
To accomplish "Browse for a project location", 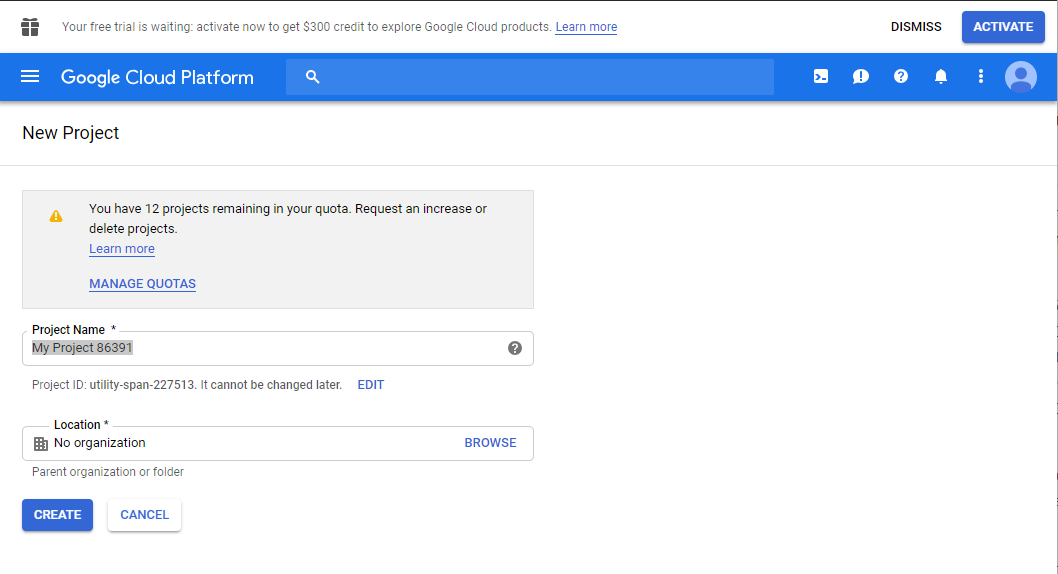I will pos(490,443).
